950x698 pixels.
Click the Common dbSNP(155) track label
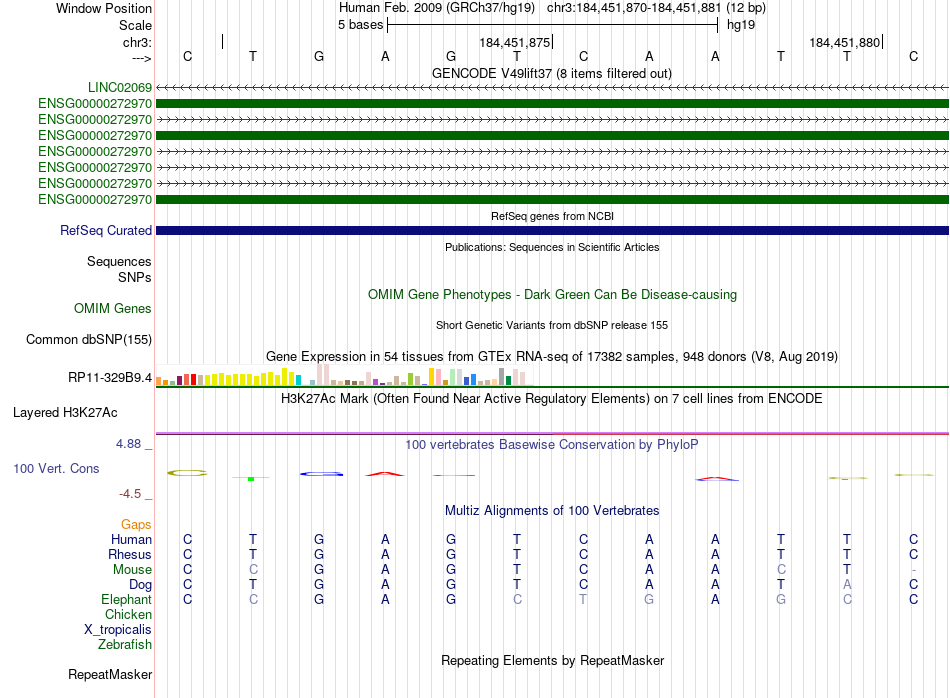click(88, 339)
